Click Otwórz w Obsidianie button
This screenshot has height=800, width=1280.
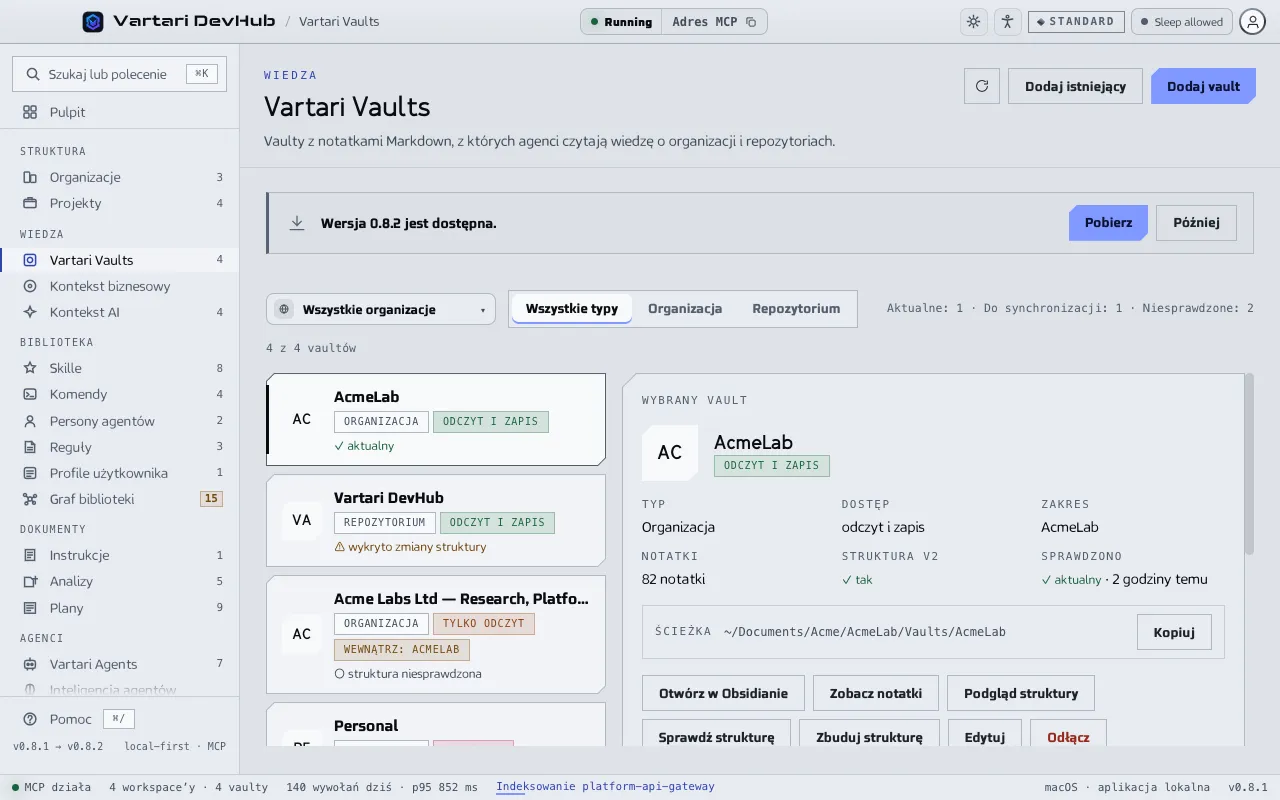click(x=723, y=693)
